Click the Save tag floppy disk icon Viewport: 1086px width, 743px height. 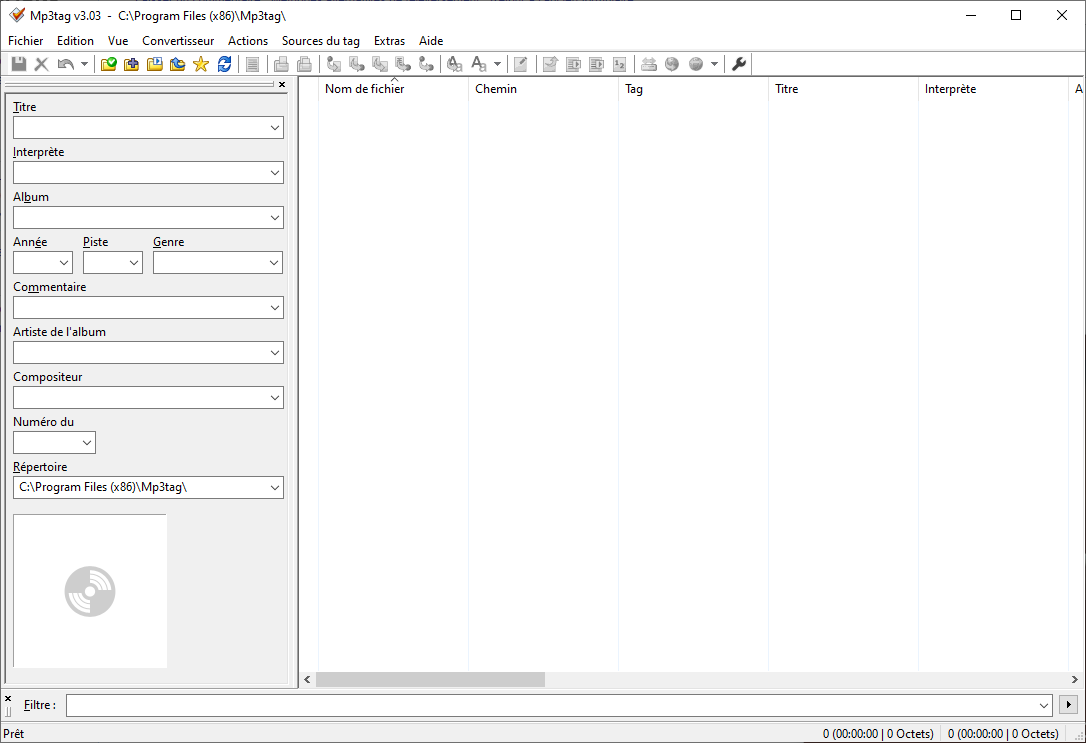tap(19, 64)
